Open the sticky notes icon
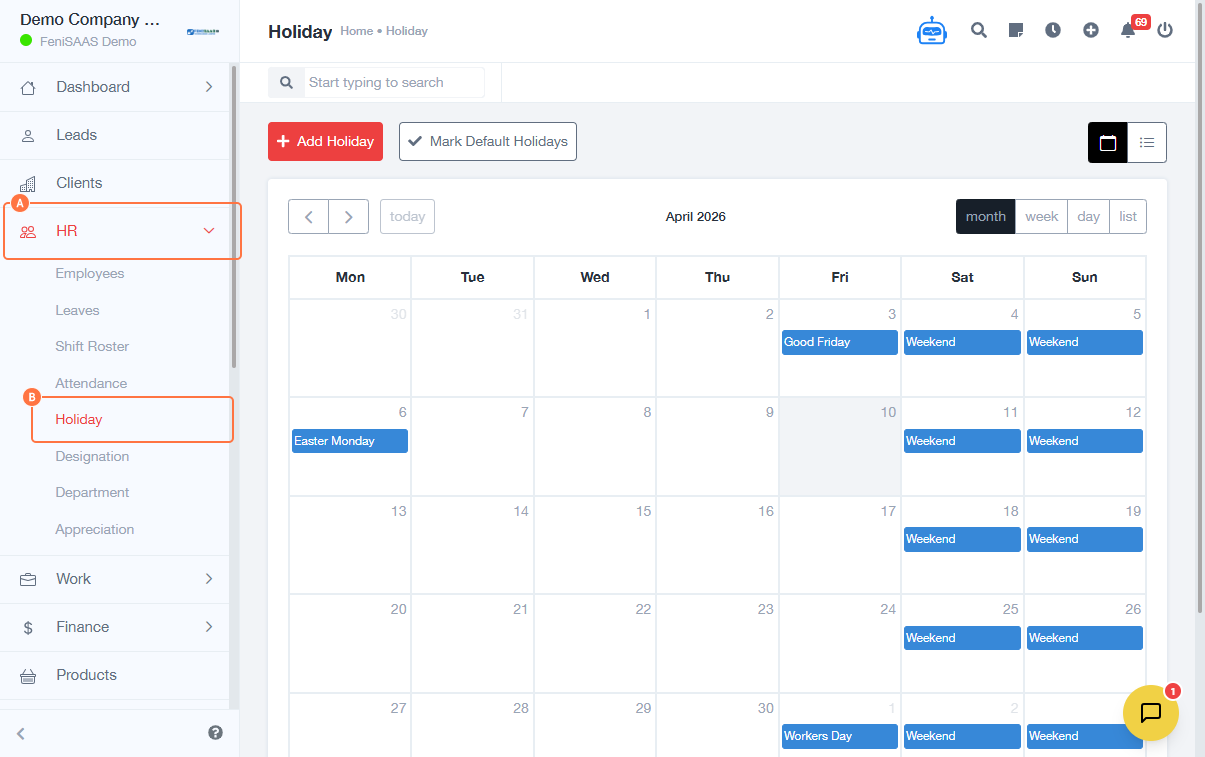This screenshot has width=1205, height=757. click(1016, 30)
